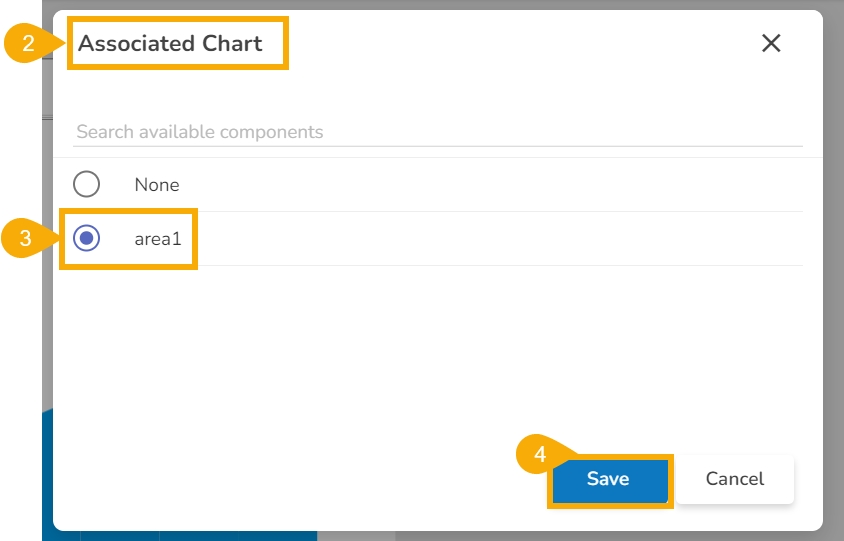
Task: Select the None radio button
Action: (x=87, y=184)
